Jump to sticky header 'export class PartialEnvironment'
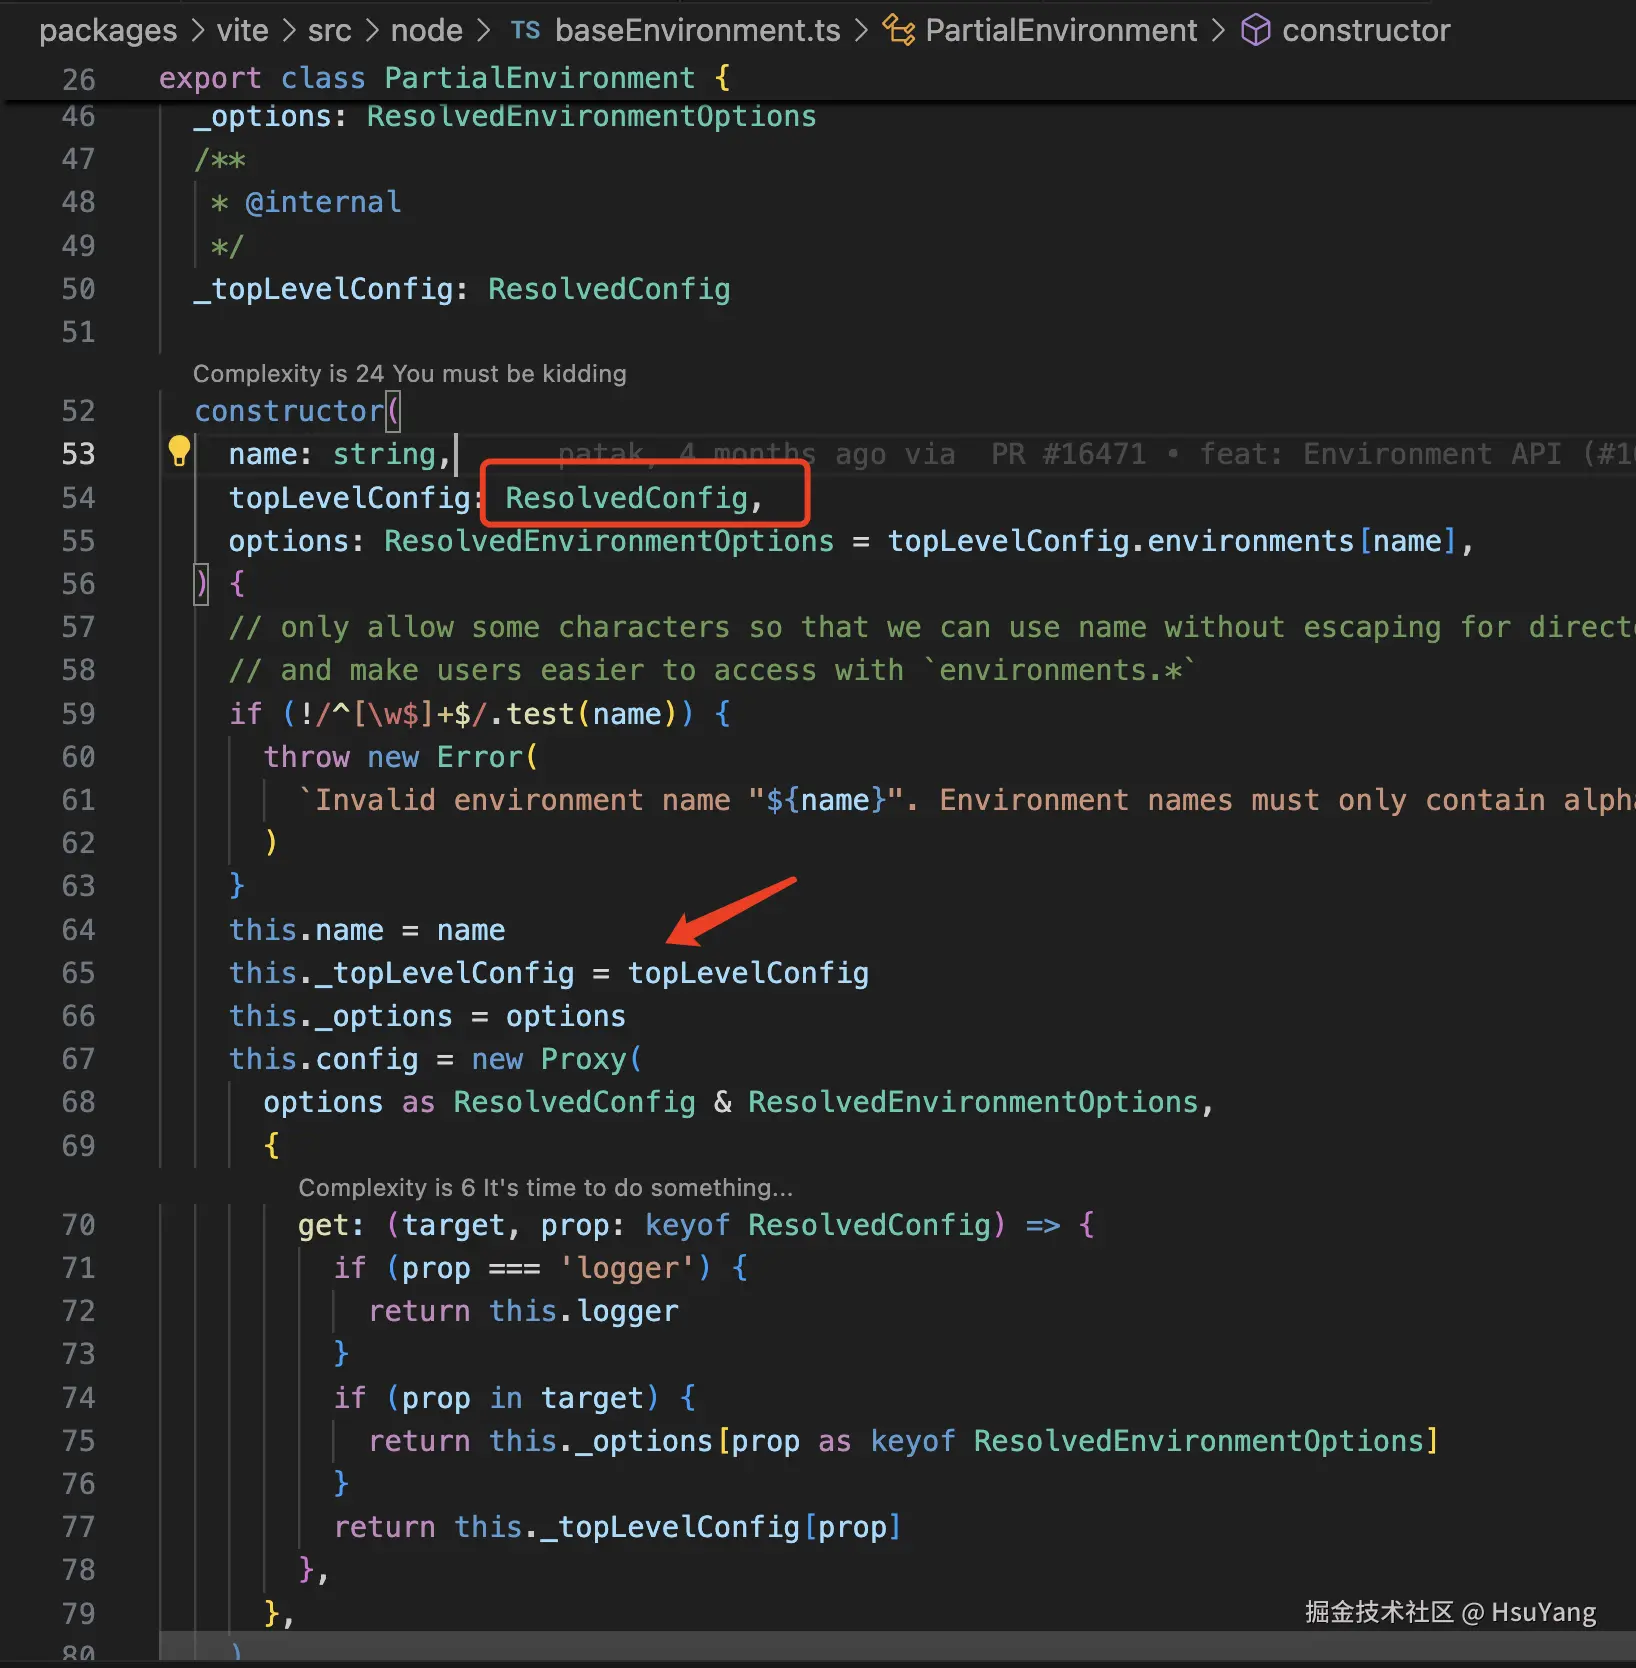 pyautogui.click(x=445, y=78)
